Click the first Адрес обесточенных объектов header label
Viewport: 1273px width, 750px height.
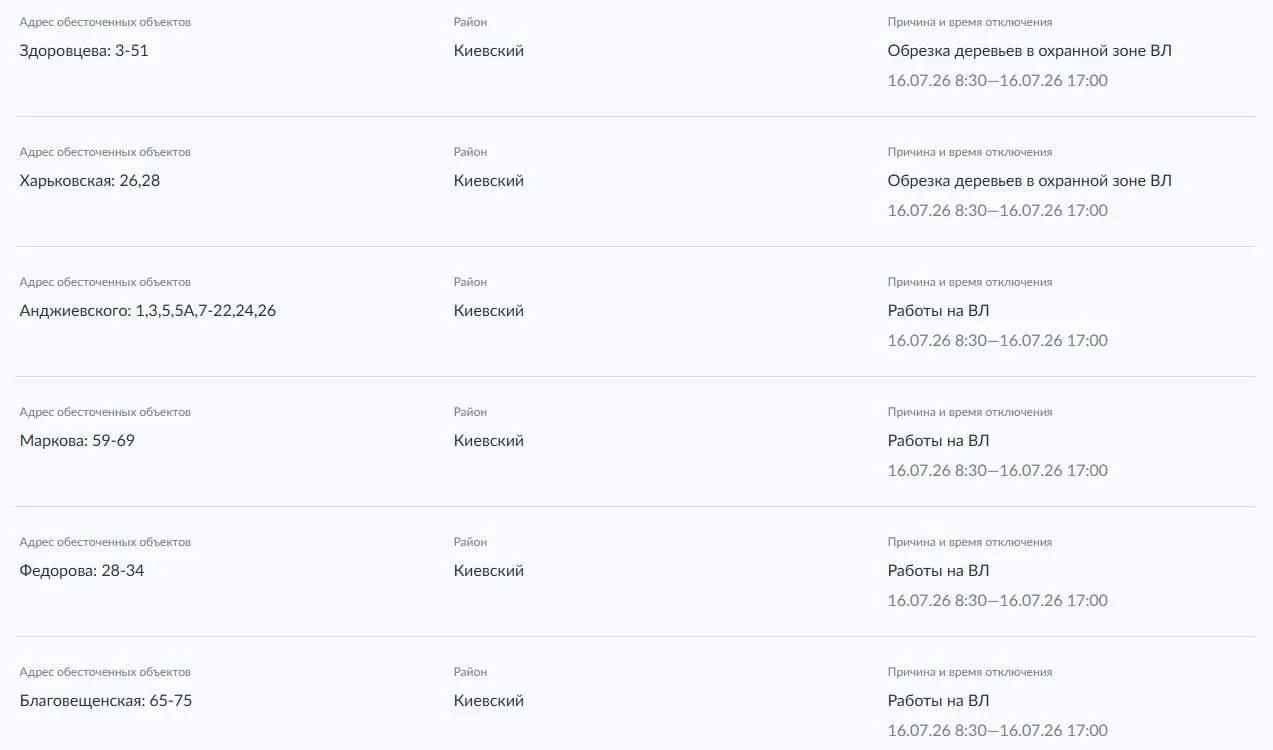(105, 22)
